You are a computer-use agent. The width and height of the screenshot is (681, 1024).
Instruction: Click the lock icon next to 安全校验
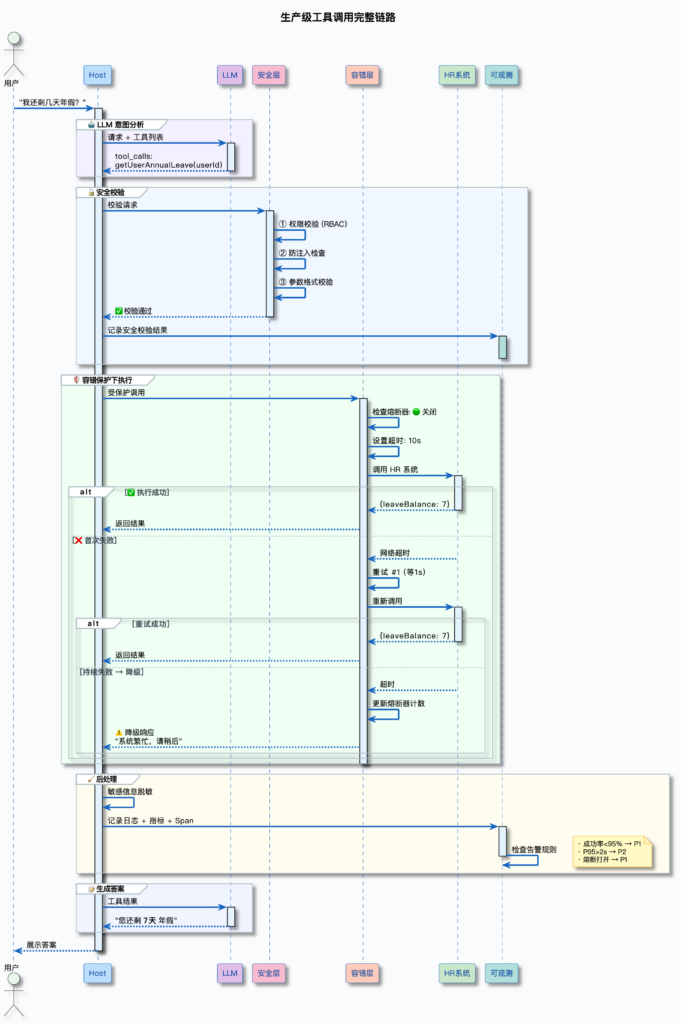tap(91, 191)
